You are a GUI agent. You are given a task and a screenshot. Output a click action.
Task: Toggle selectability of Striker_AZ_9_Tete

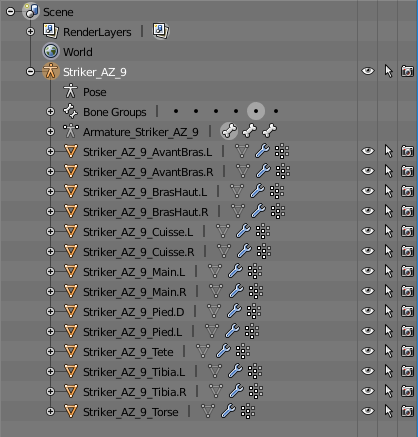pos(388,351)
